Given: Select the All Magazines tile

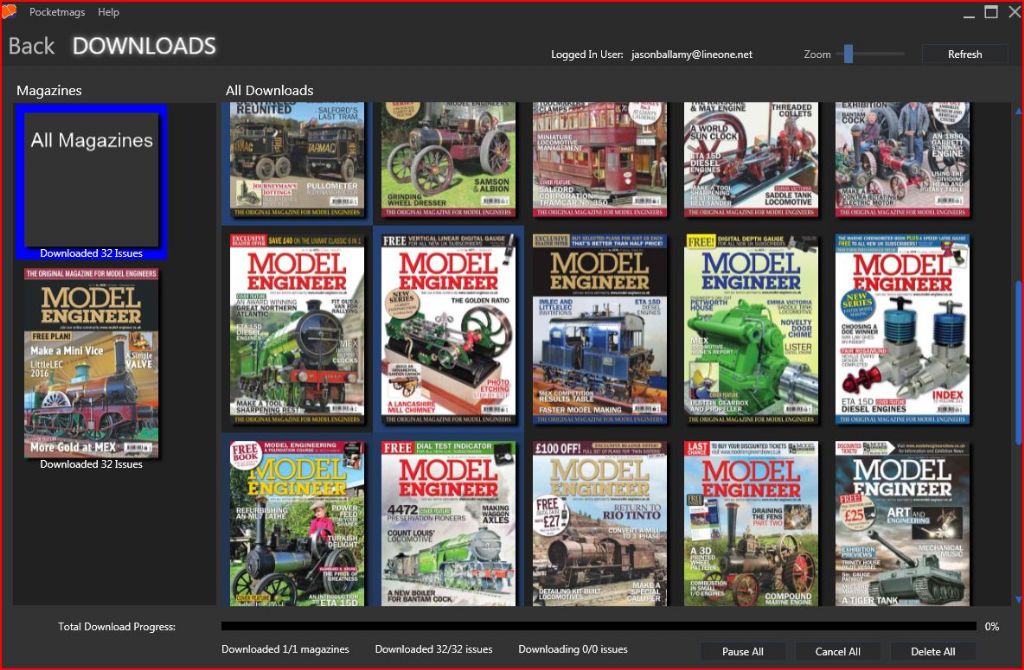Looking at the screenshot, I should pos(91,182).
